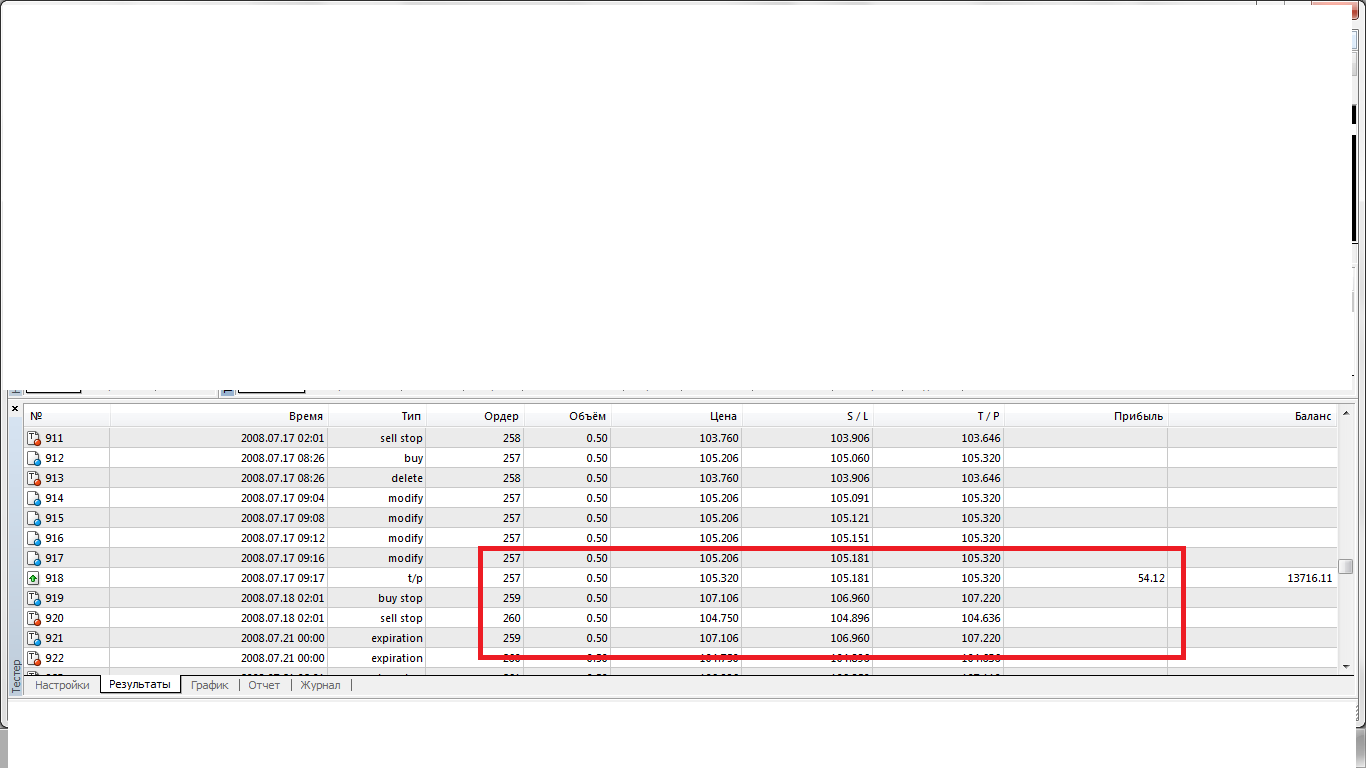
Task: Select S/L value 105.091 in row 914
Action: point(850,498)
